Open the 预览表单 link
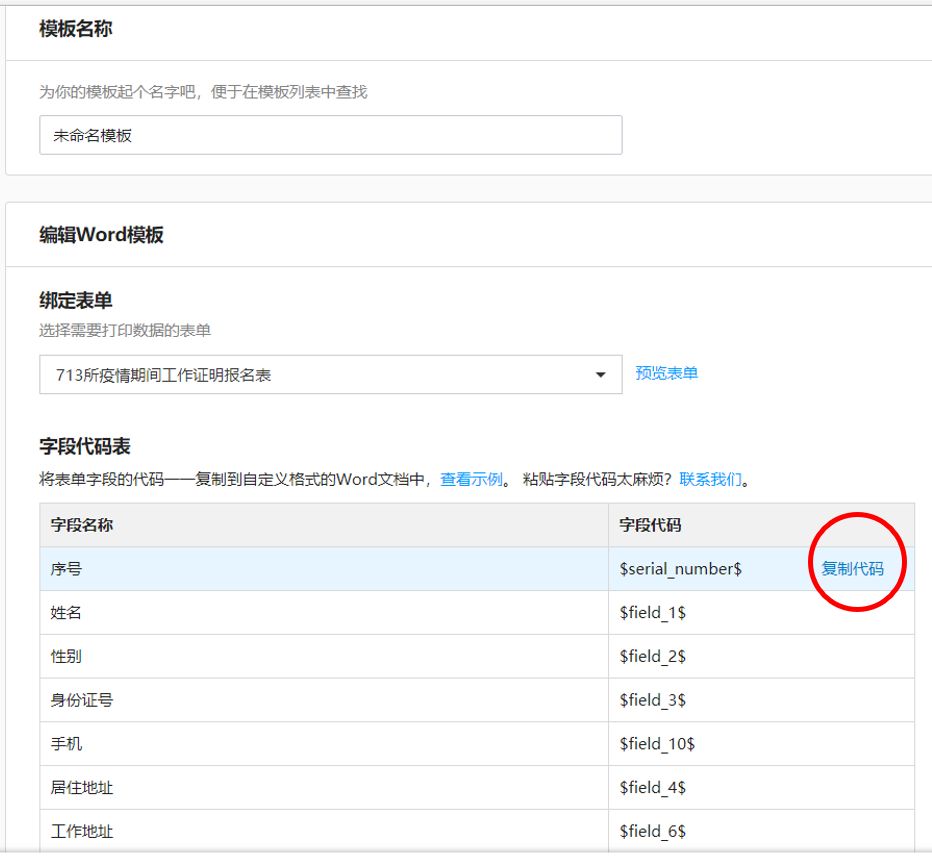The image size is (932, 860). coord(667,372)
